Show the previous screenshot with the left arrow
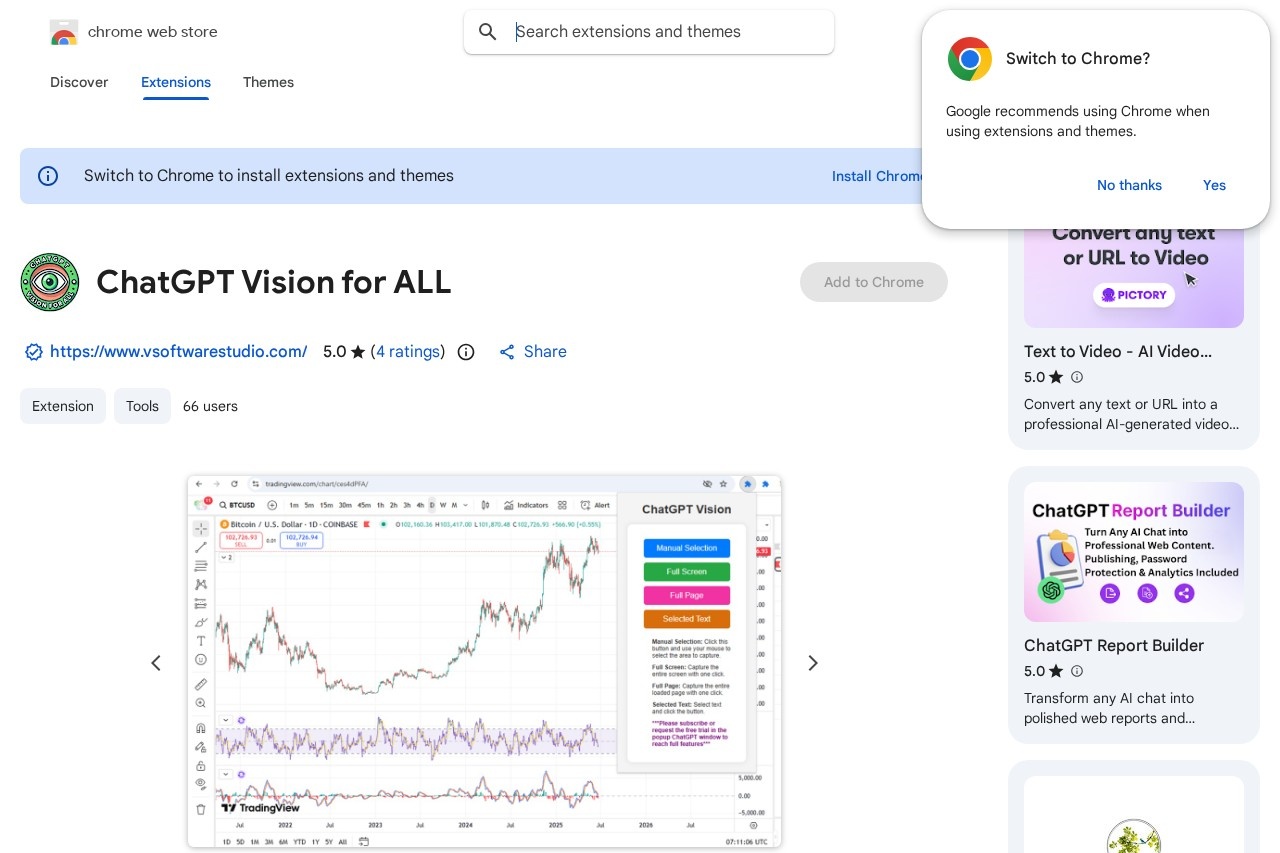This screenshot has width=1280, height=853. tap(156, 663)
